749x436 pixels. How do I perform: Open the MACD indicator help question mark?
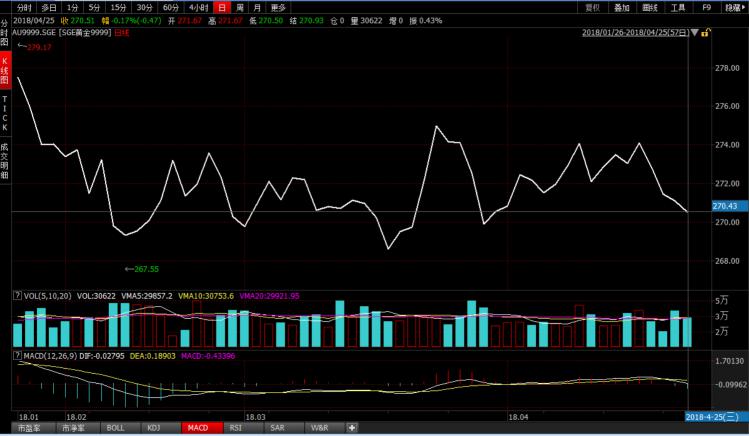pyautogui.click(x=17, y=355)
